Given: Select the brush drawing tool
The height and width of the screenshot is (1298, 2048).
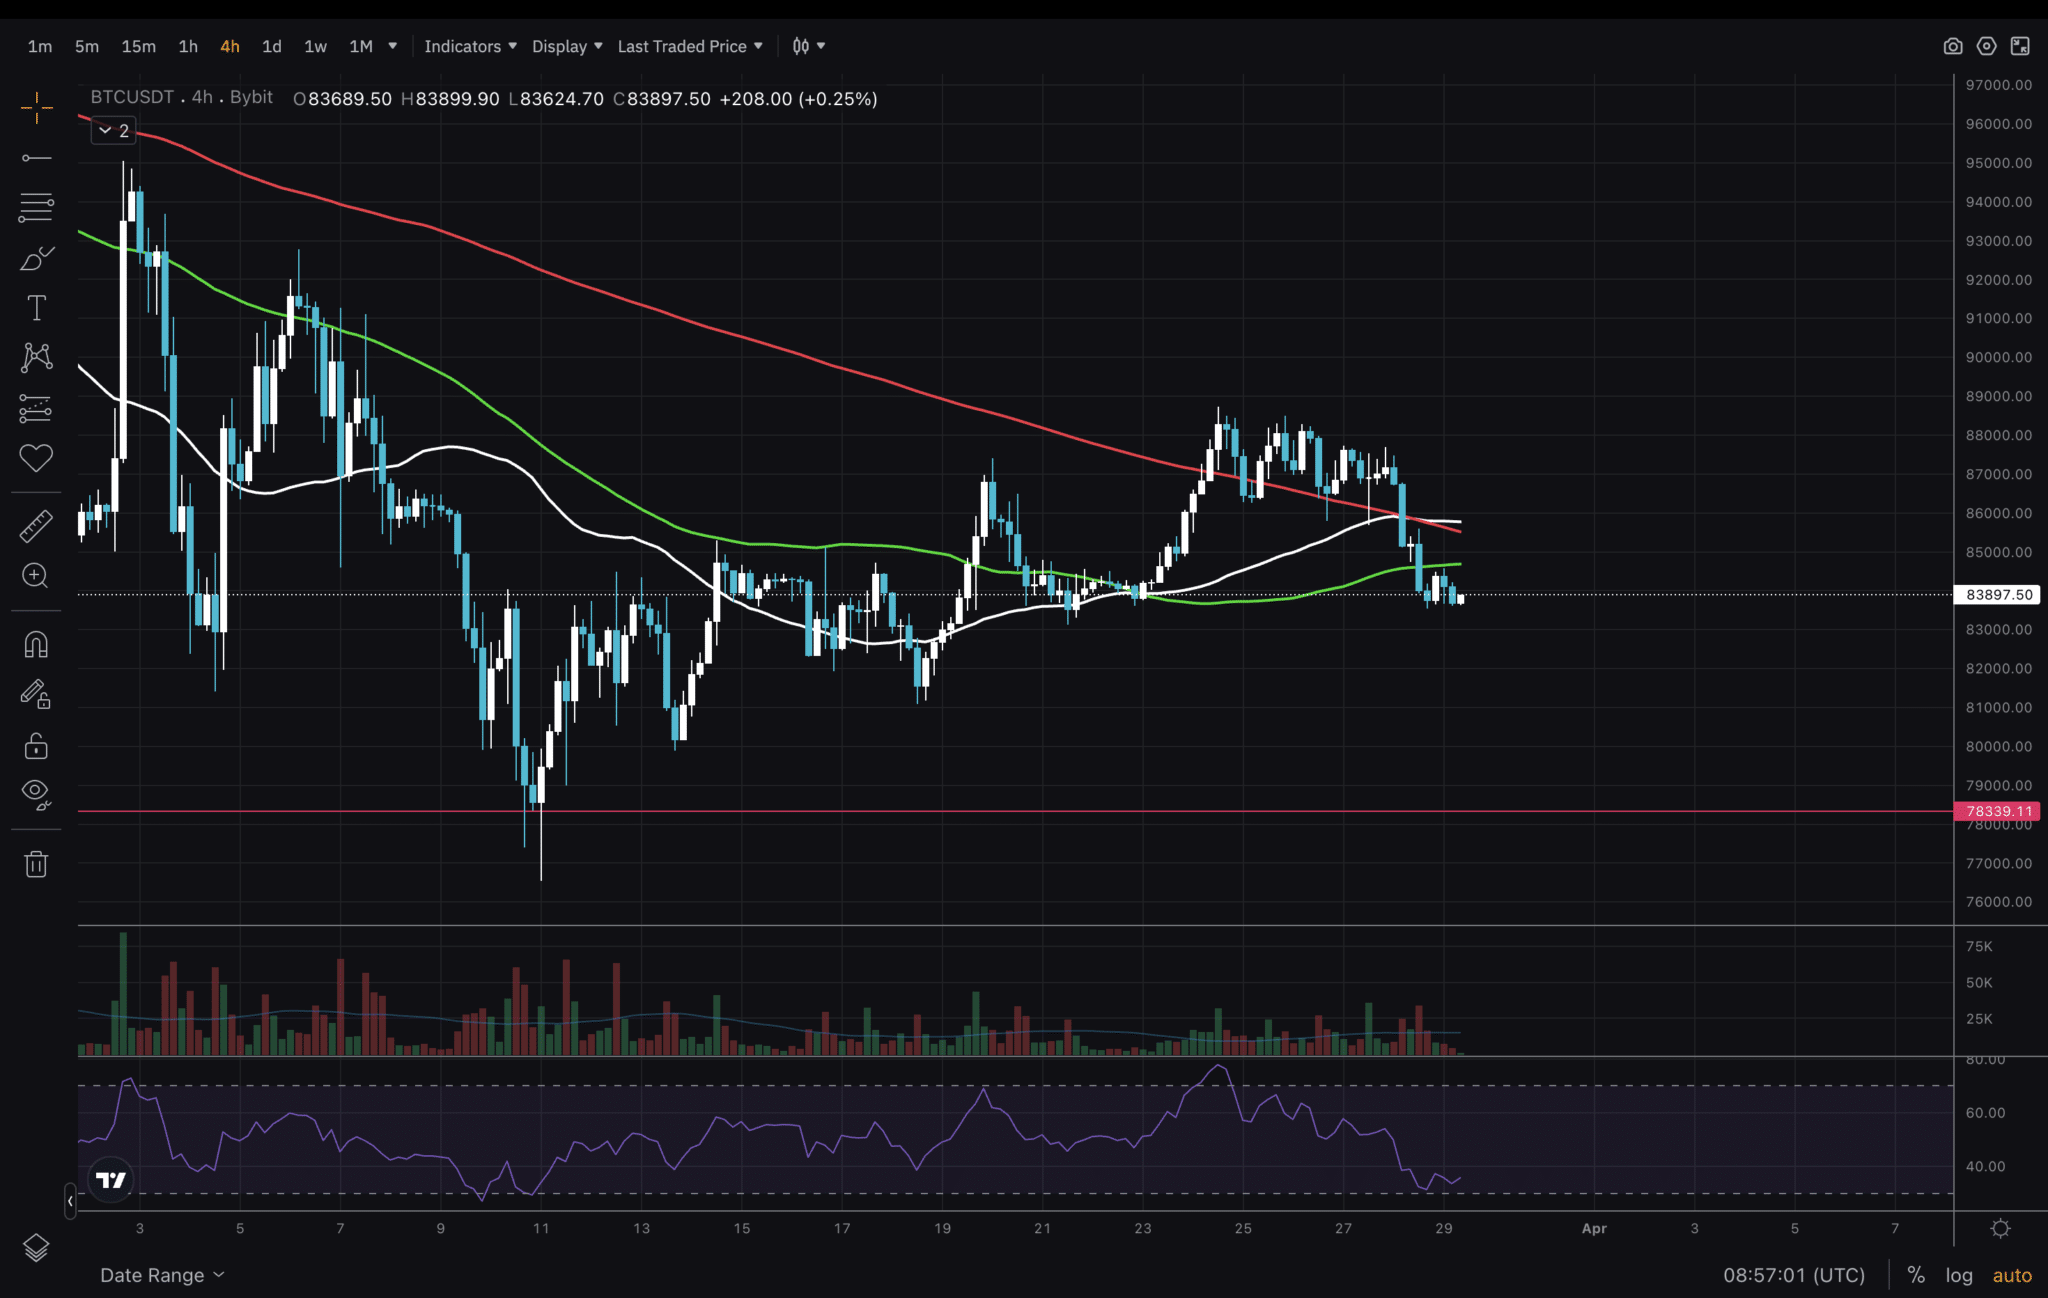Looking at the screenshot, I should pyautogui.click(x=36, y=258).
